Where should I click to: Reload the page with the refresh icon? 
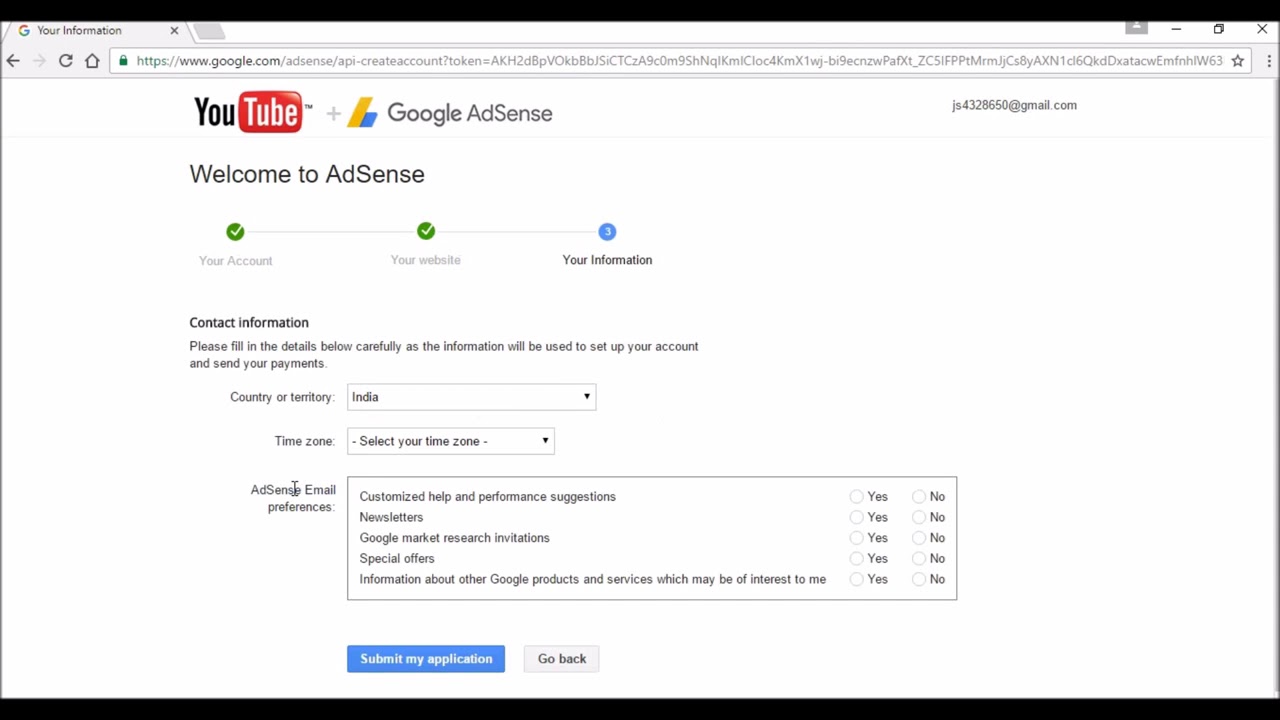66,61
